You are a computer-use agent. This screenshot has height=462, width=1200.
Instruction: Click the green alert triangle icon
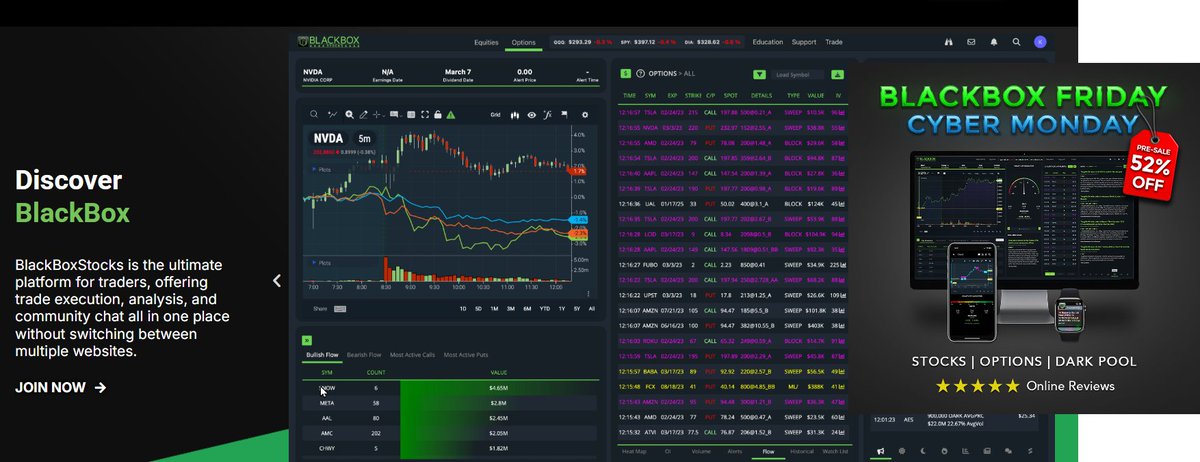pos(451,115)
